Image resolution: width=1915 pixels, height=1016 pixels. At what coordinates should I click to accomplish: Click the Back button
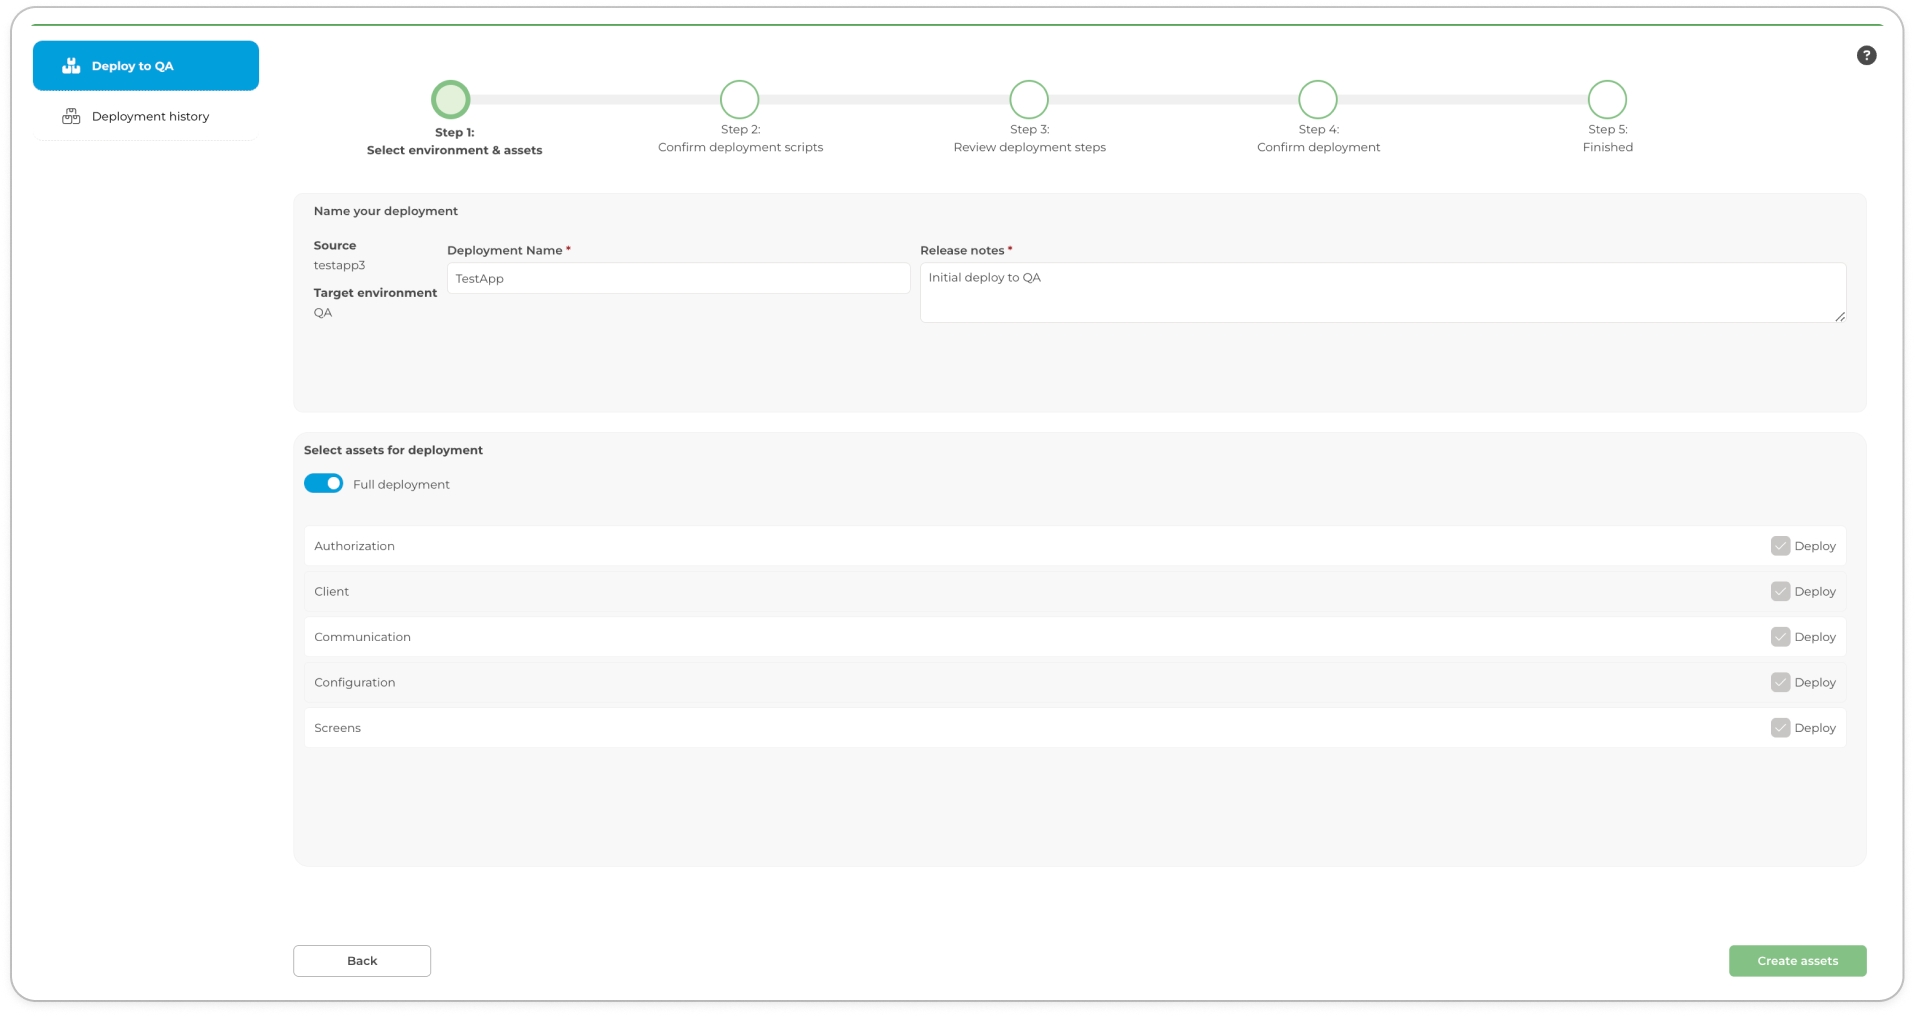tap(362, 961)
